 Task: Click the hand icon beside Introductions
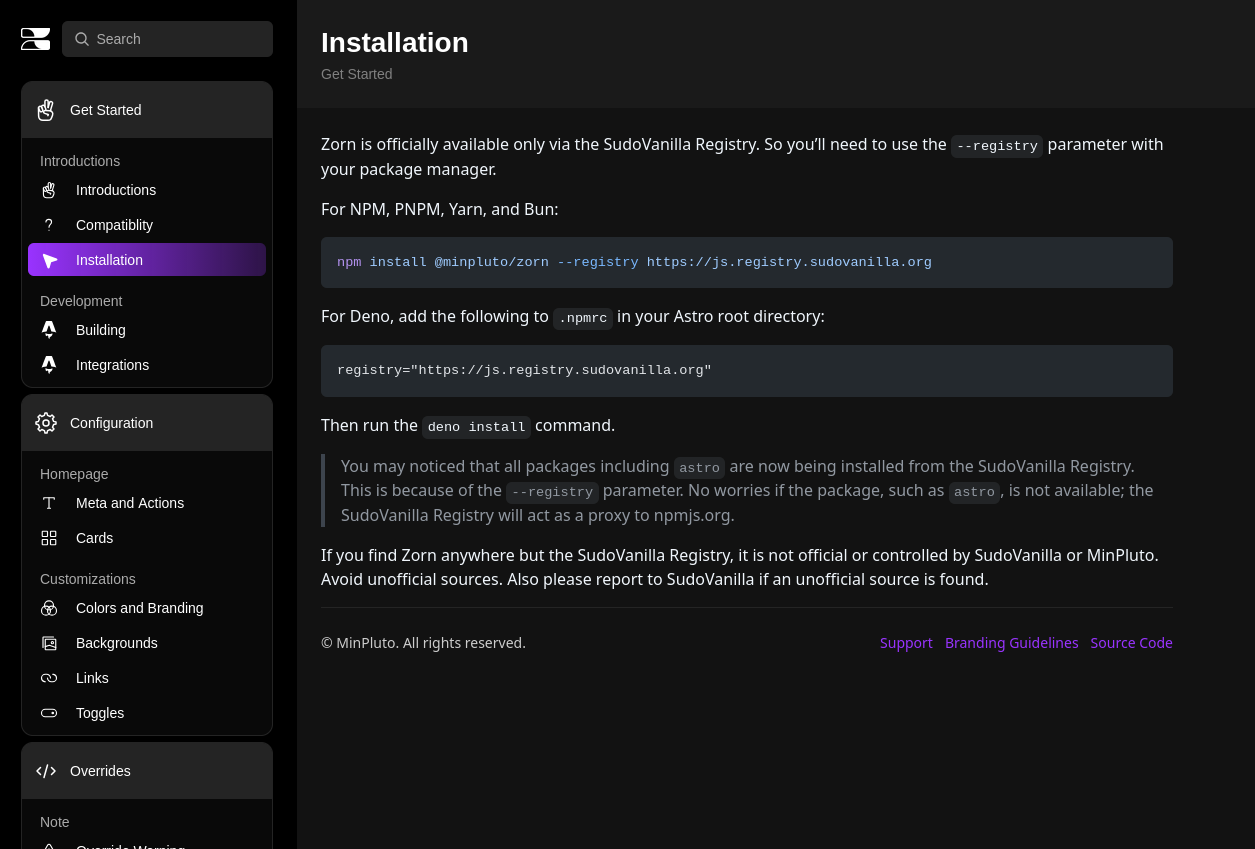pos(49,190)
